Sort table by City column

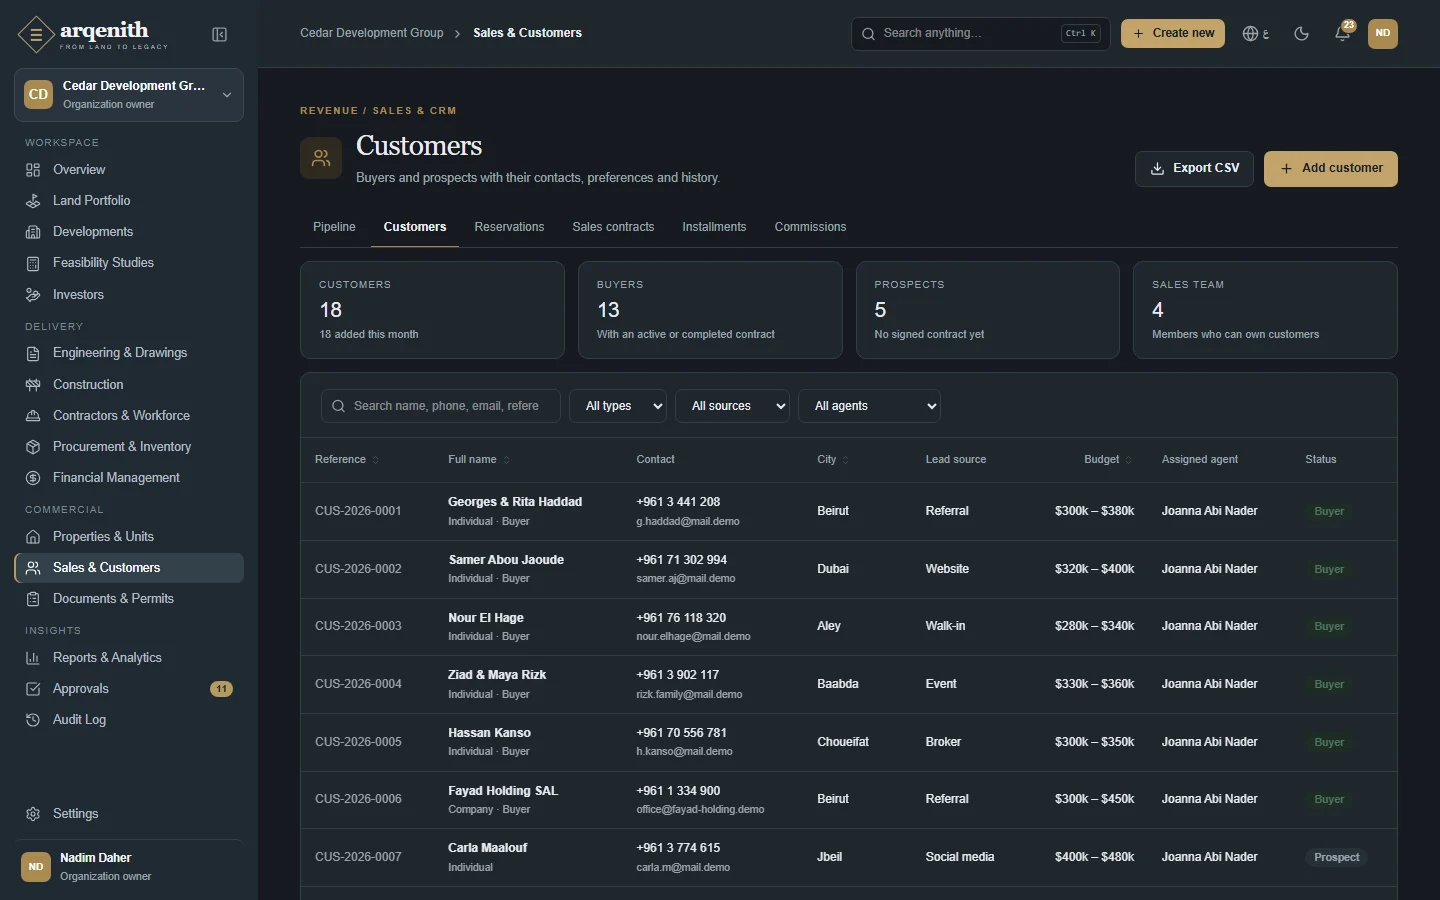coord(833,460)
